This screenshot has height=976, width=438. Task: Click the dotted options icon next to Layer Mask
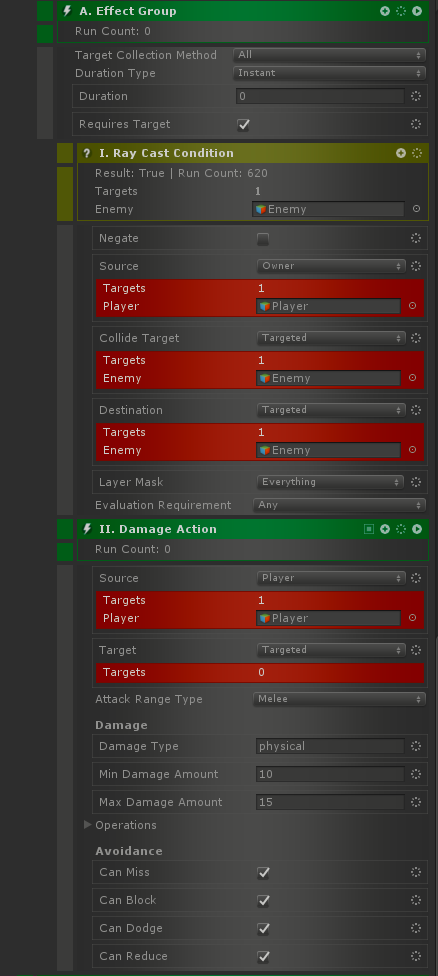click(x=416, y=482)
